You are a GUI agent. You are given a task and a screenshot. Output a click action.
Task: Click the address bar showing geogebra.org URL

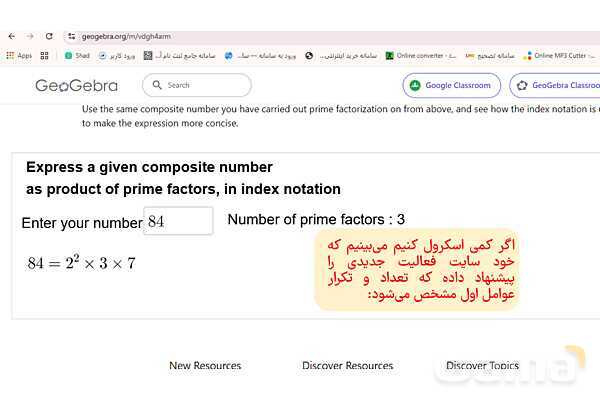pos(300,36)
